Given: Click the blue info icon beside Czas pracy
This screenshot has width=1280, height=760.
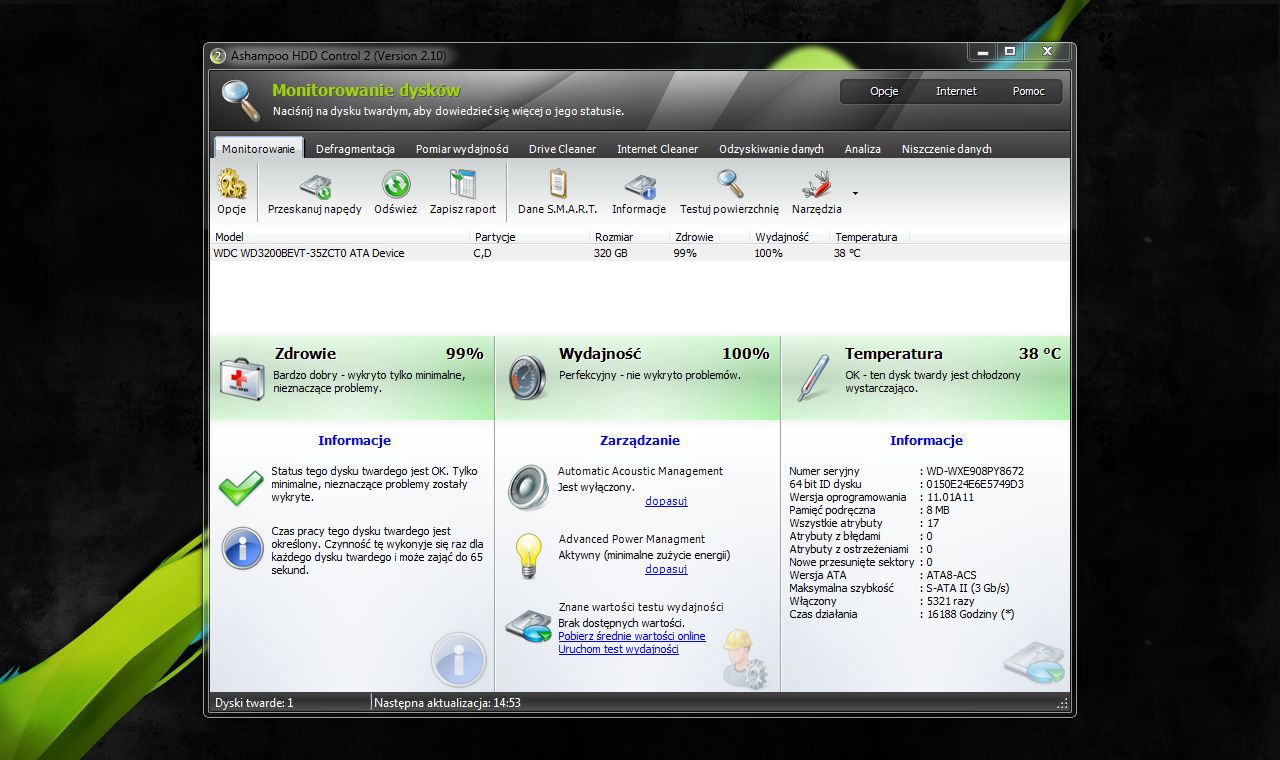Looking at the screenshot, I should [242, 548].
